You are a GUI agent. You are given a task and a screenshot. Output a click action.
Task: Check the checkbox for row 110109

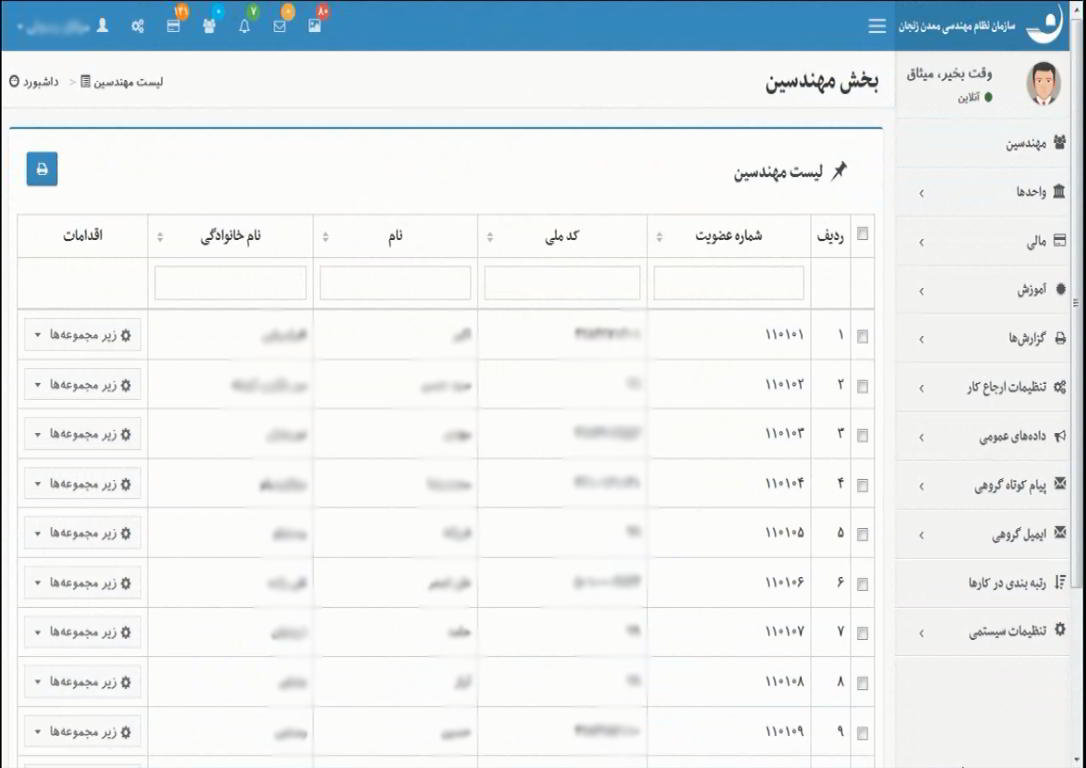[x=862, y=733]
